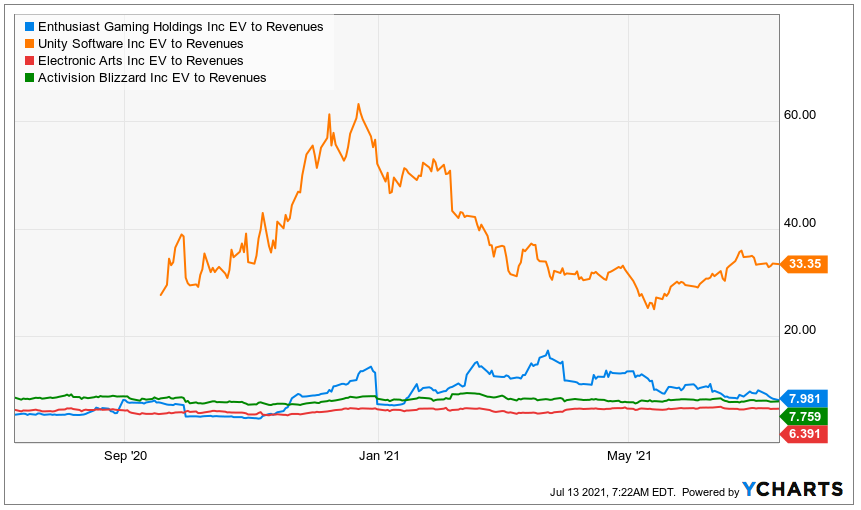The height and width of the screenshot is (510, 861).
Task: Click the 'Jul 13 2021, 7:22AM EDT' timestamp
Action: point(613,492)
